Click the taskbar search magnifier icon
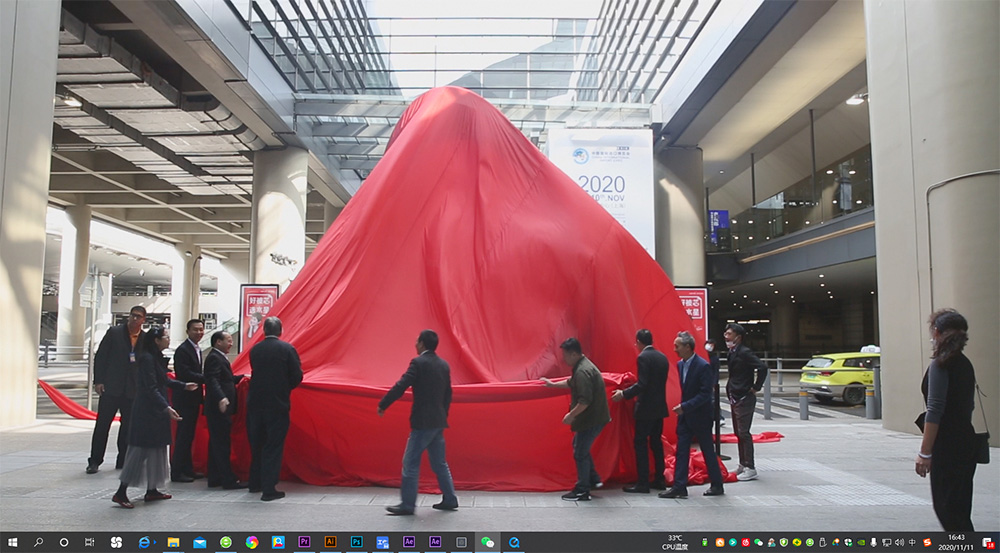Image resolution: width=1000 pixels, height=553 pixels. point(38,542)
